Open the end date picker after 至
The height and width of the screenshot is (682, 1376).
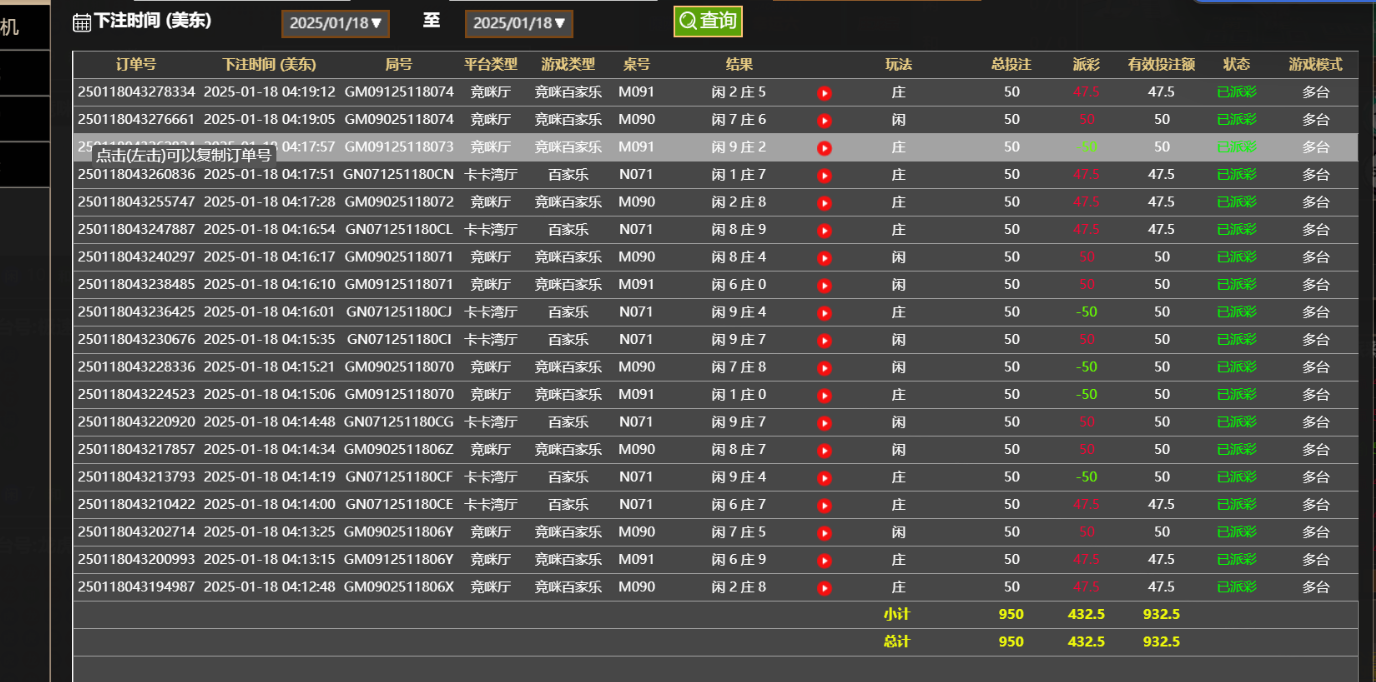coord(519,23)
